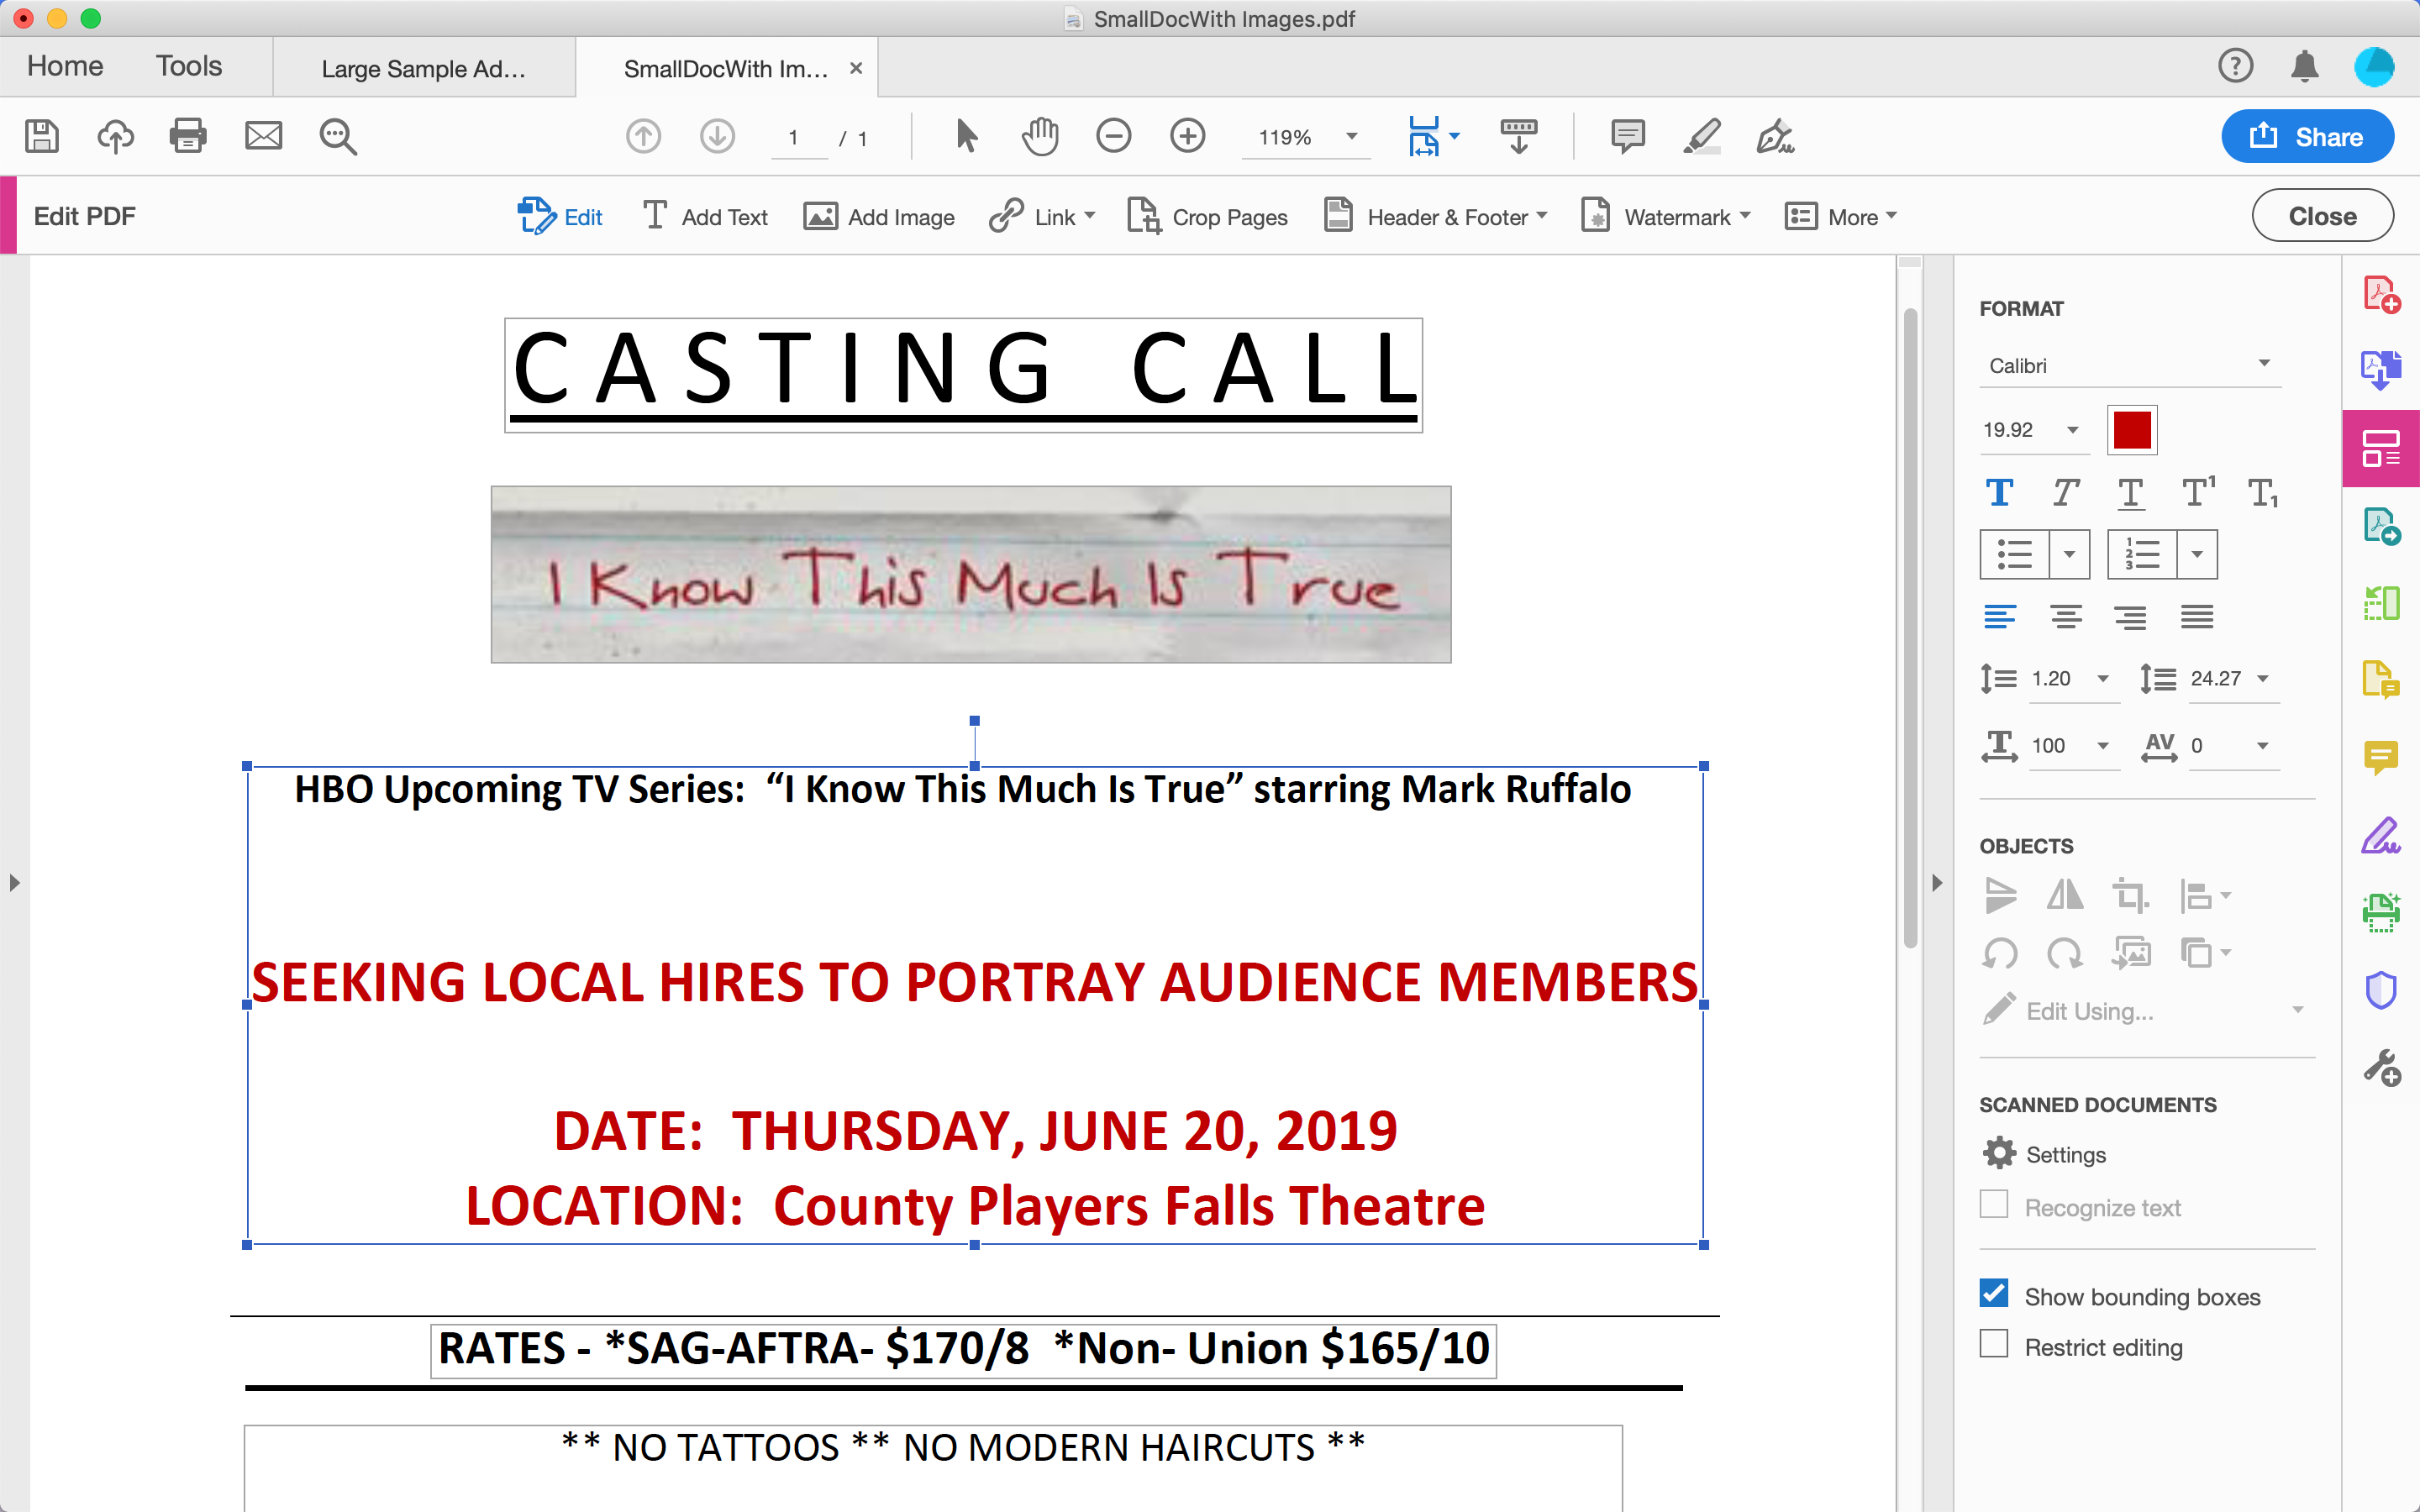Click the Add Image button

[x=879, y=217]
